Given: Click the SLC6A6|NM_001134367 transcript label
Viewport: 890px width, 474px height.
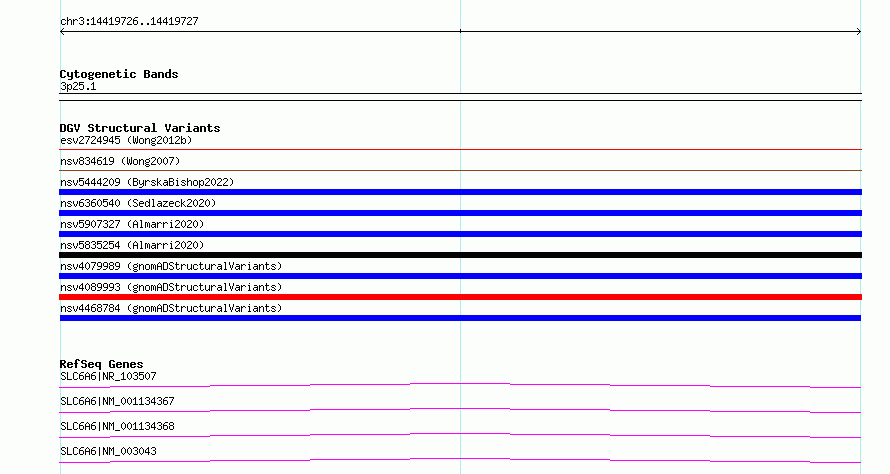Looking at the screenshot, I should pyautogui.click(x=117, y=401).
